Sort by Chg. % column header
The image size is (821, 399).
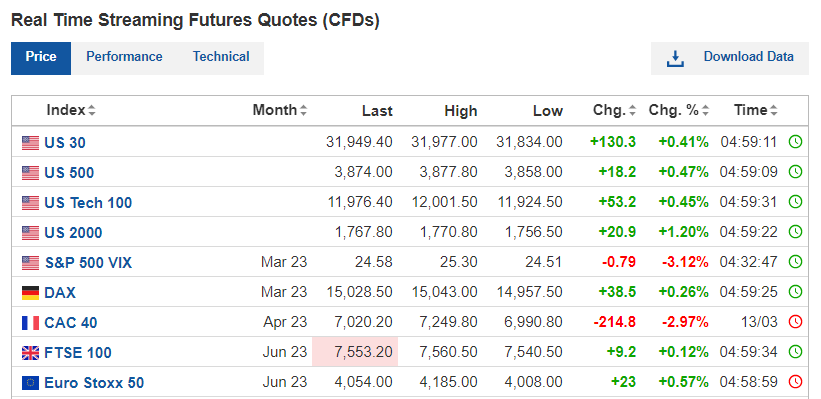tap(679, 110)
